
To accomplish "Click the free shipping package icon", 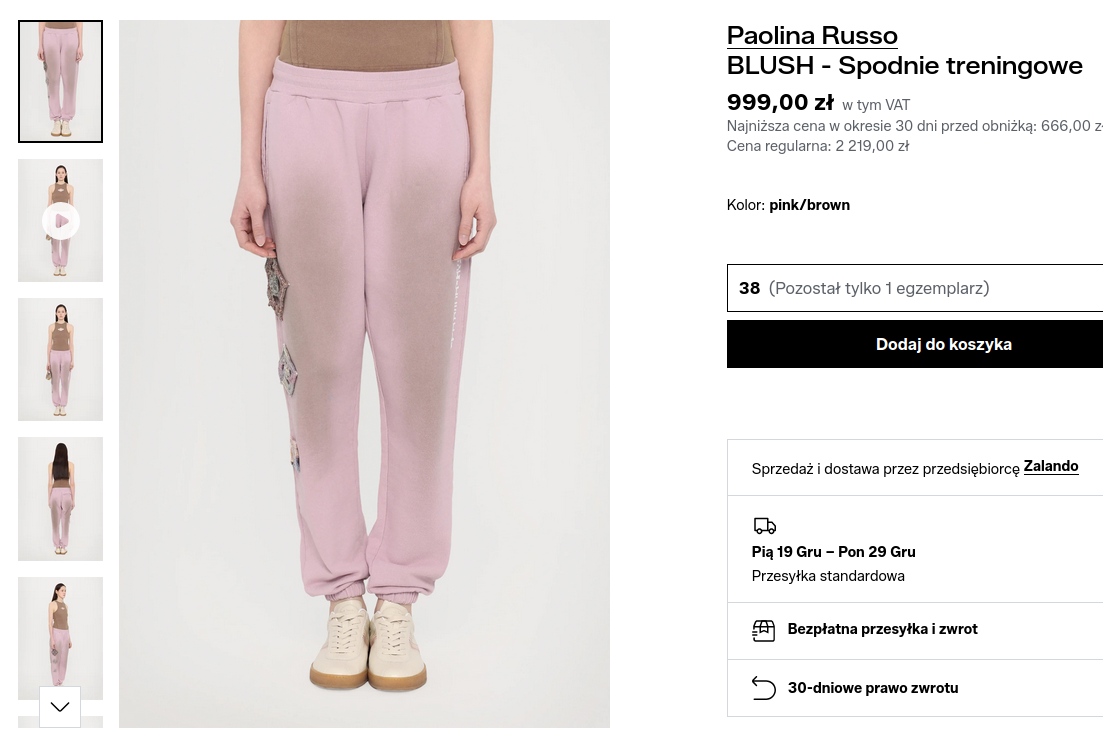I will coord(764,630).
